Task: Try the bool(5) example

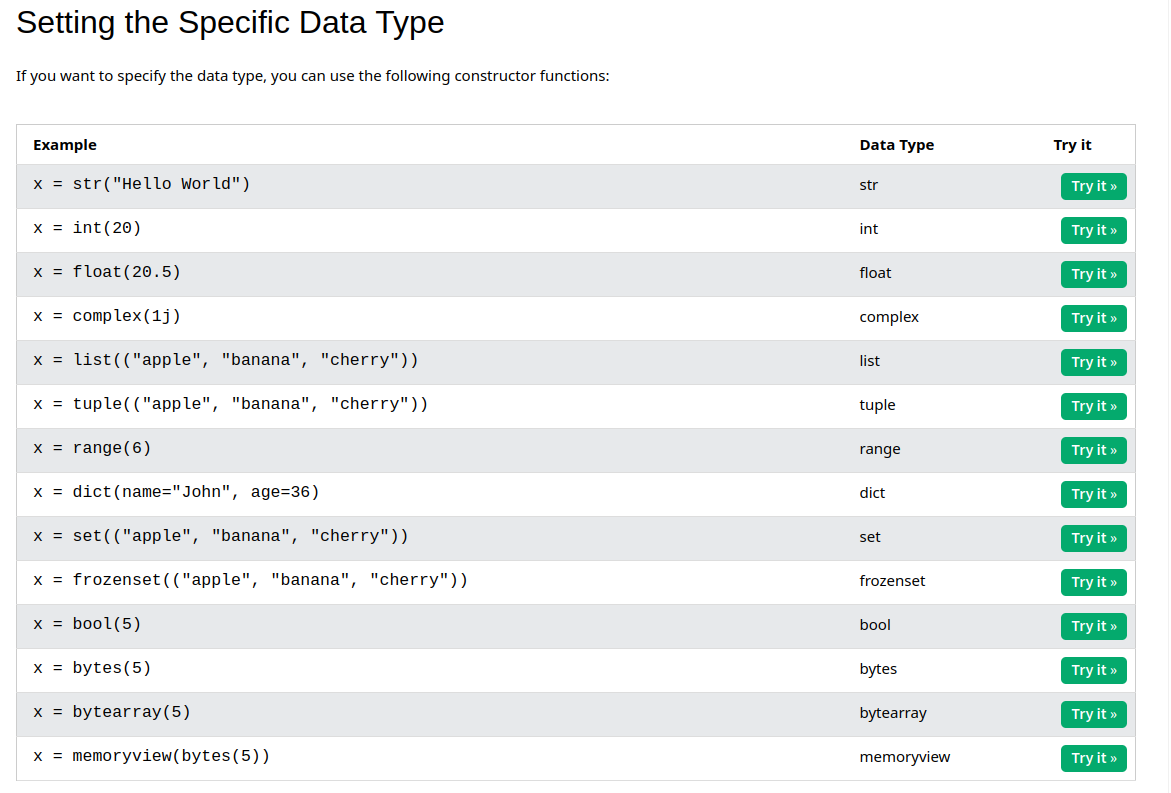Action: 1093,626
